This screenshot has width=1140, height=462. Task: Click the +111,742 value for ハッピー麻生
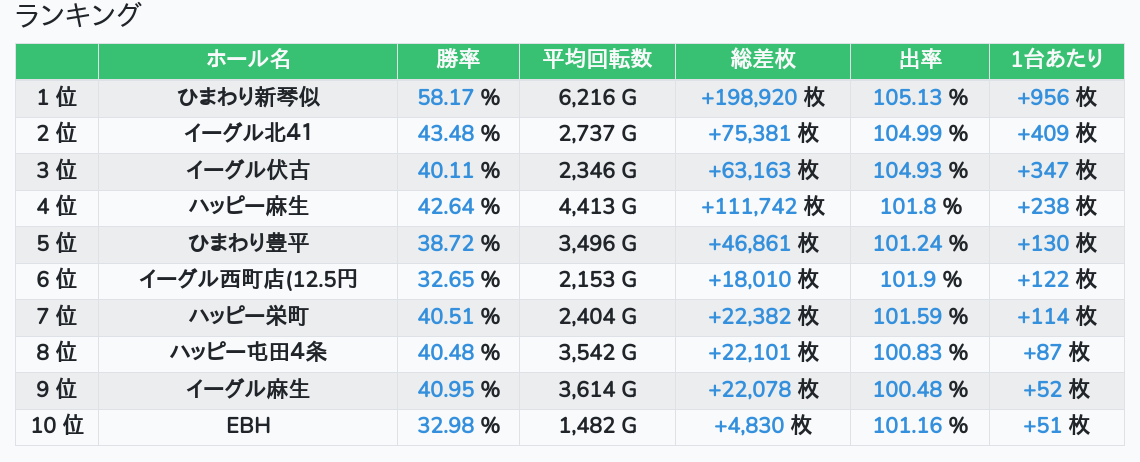click(x=750, y=207)
